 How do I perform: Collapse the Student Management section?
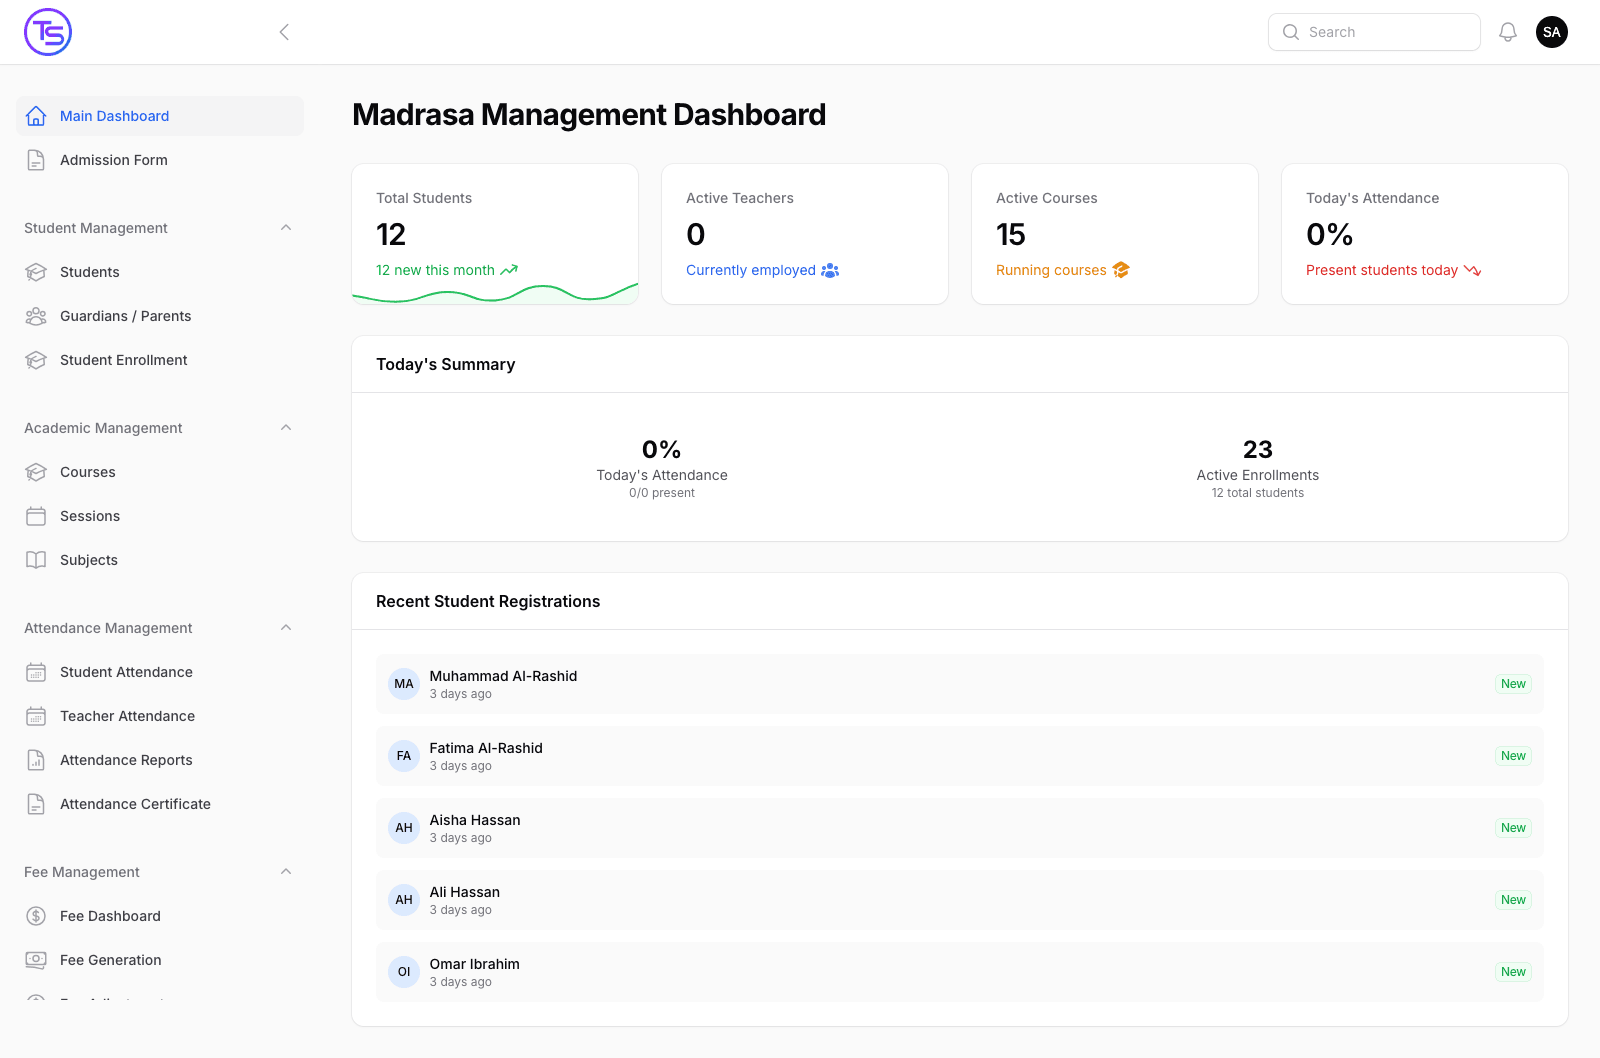point(286,228)
